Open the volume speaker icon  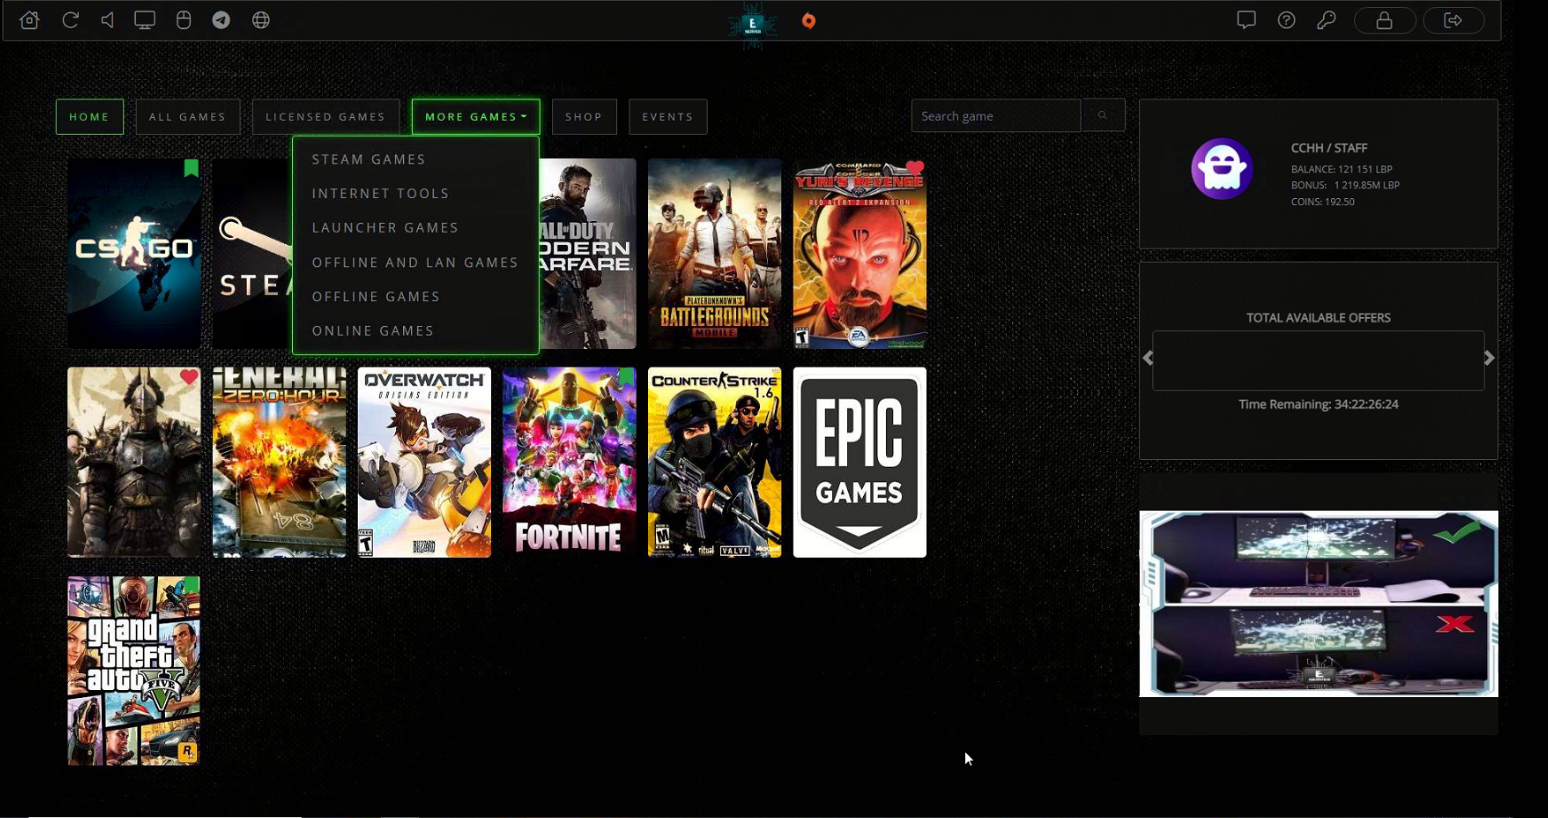coord(107,20)
